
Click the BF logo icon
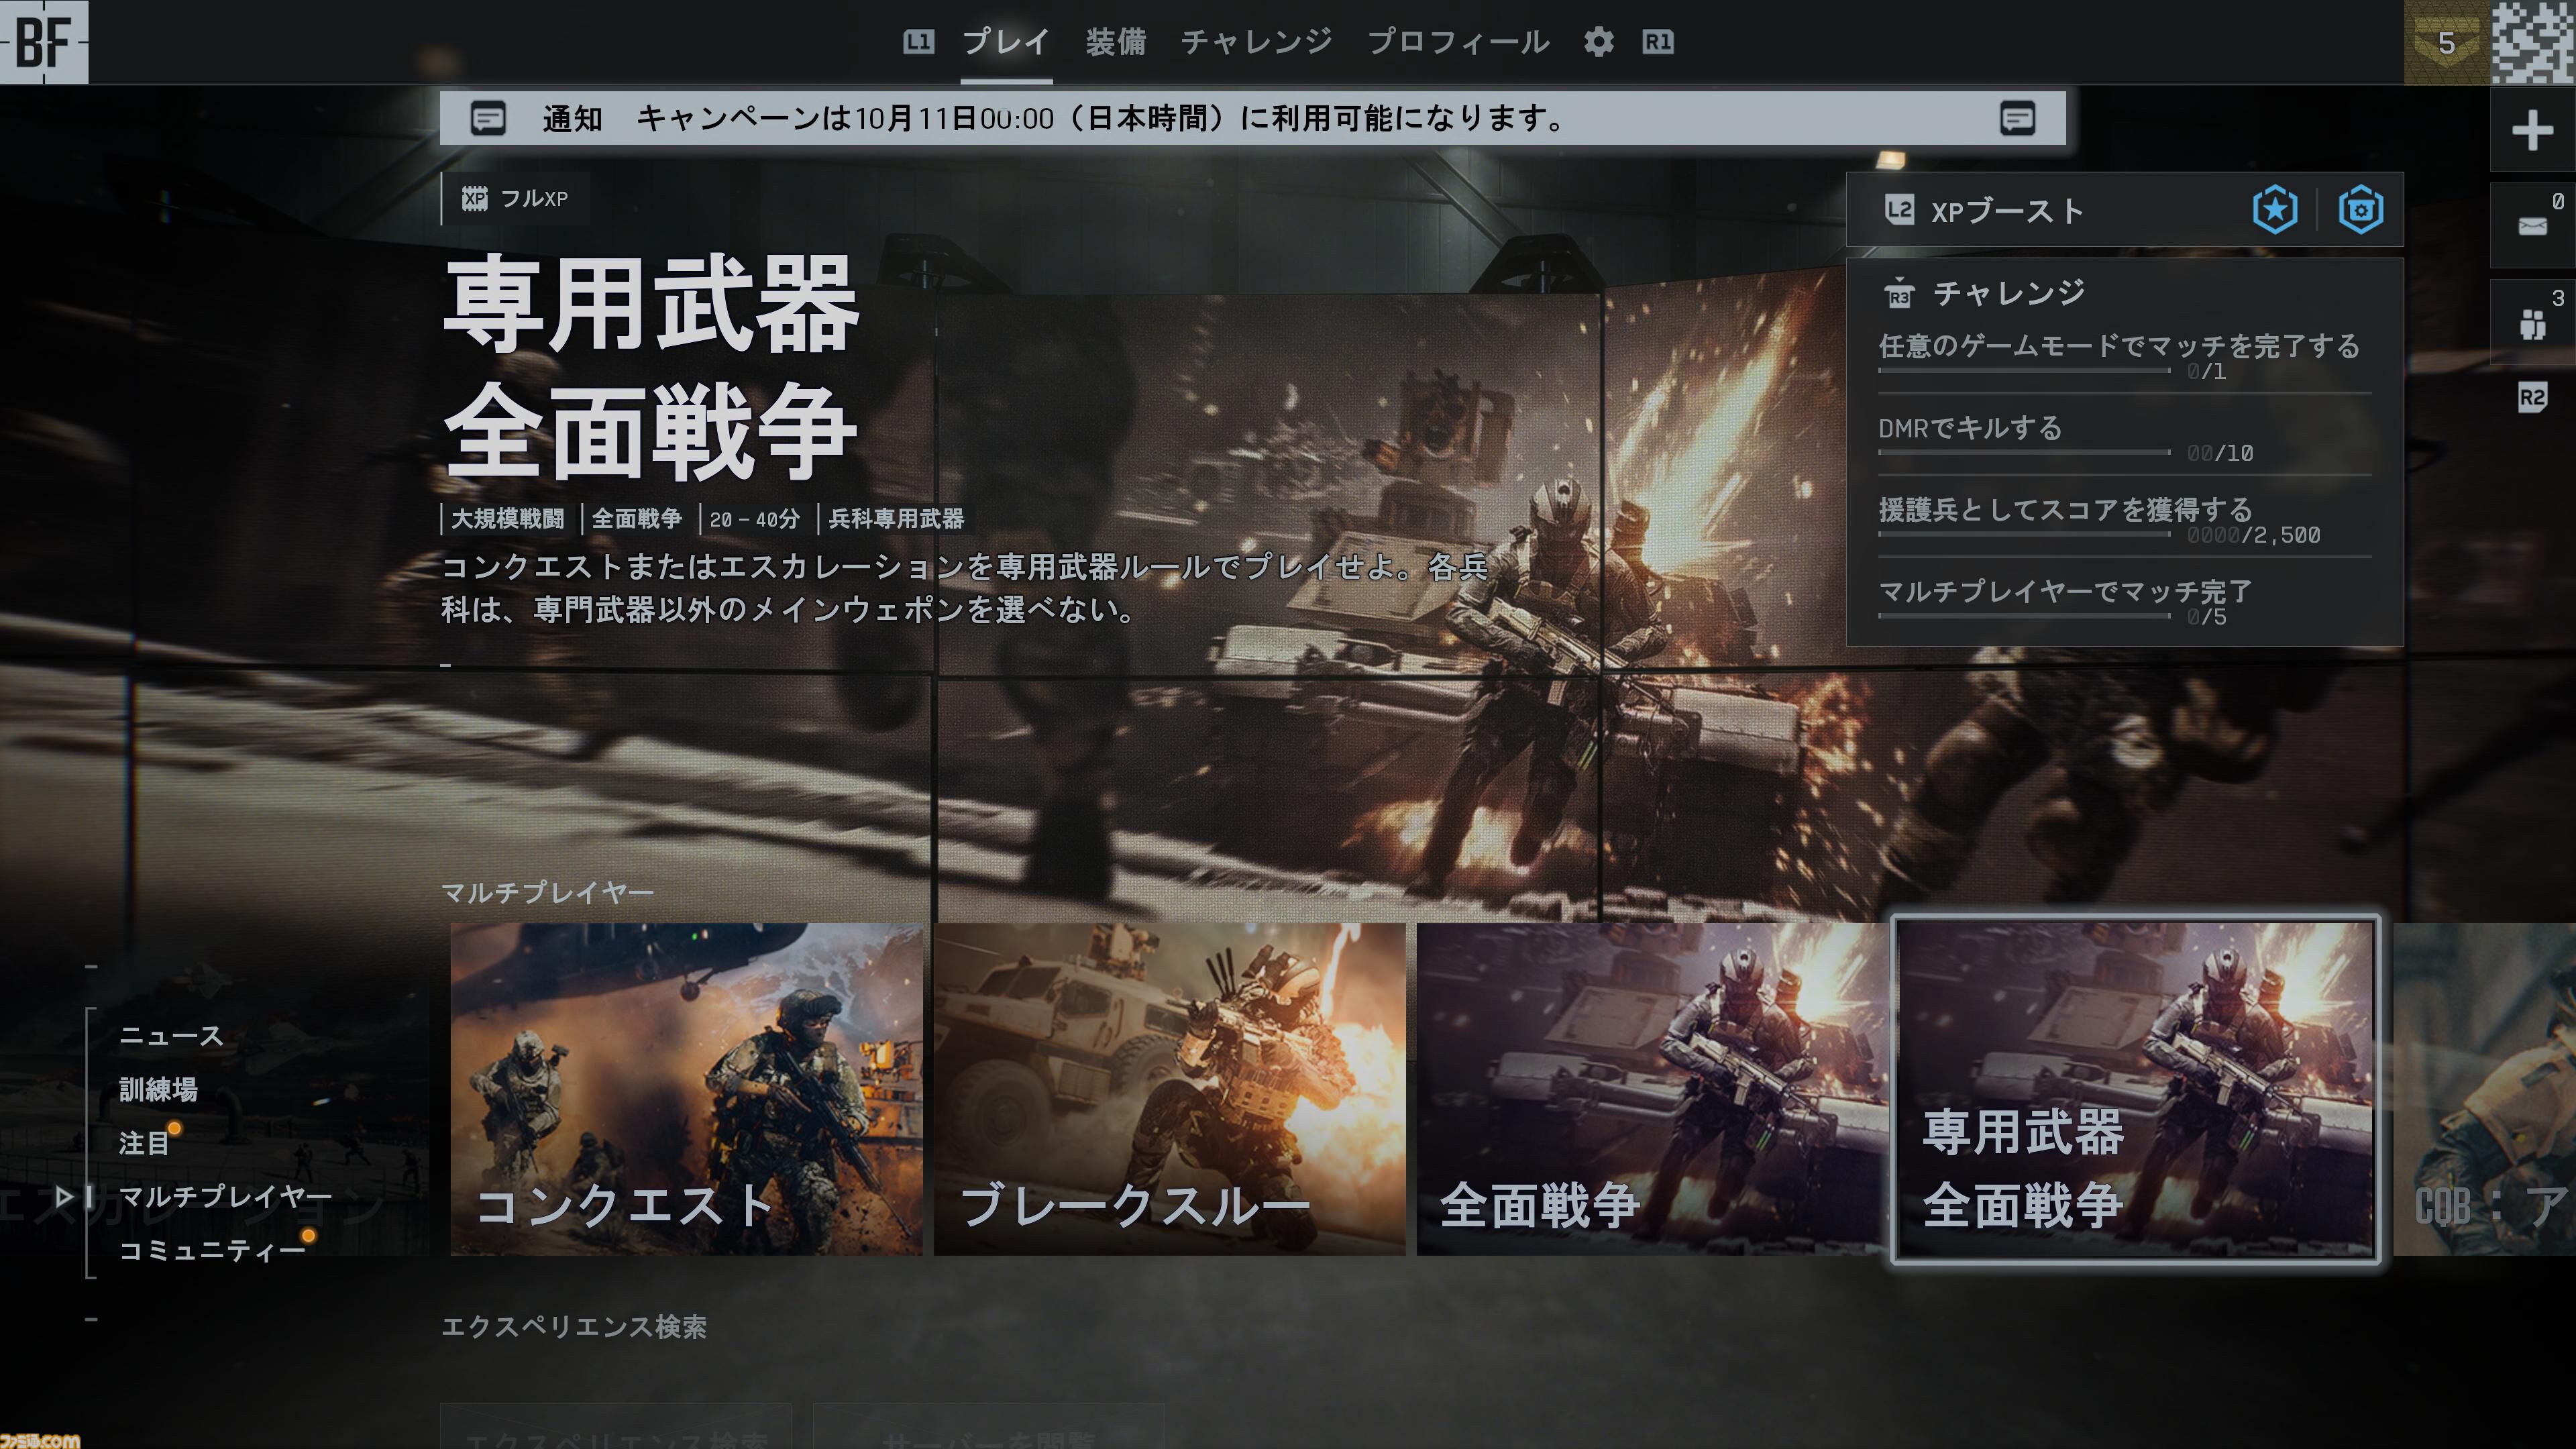(44, 42)
